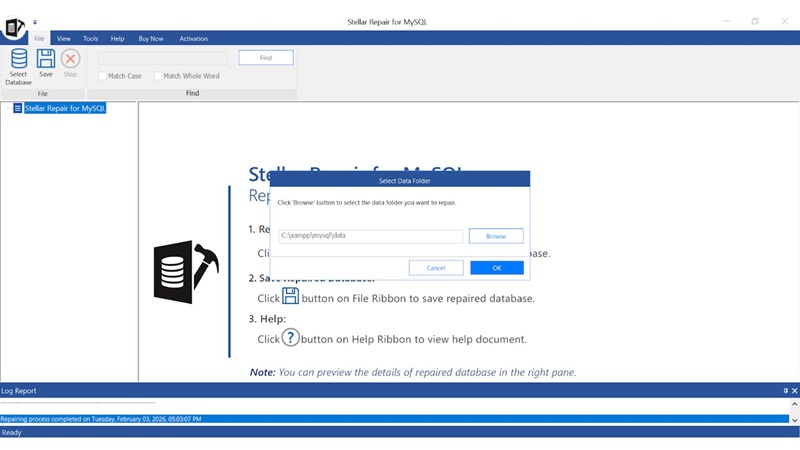
Task: Open the Tools menu
Action: point(90,38)
